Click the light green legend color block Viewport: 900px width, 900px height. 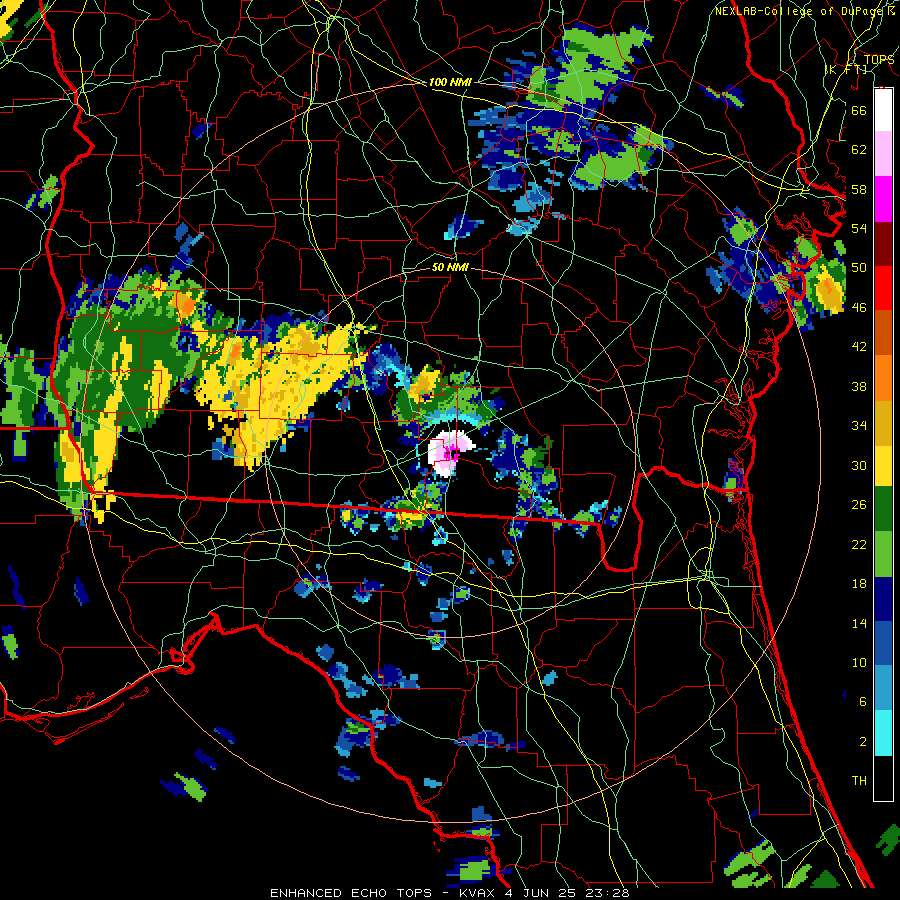pos(883,554)
